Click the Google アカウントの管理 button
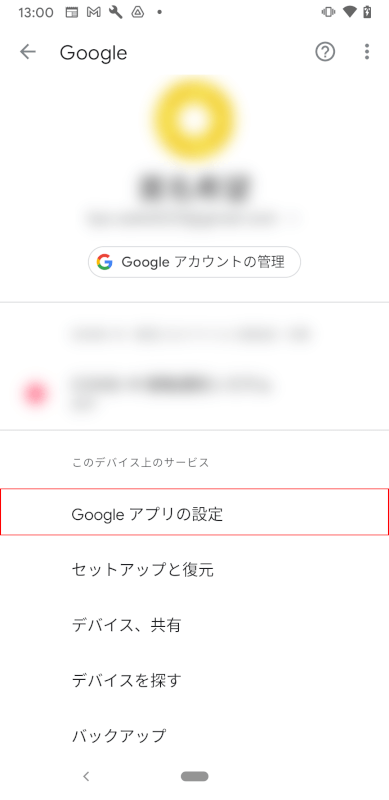The height and width of the screenshot is (800, 389). coord(194,262)
